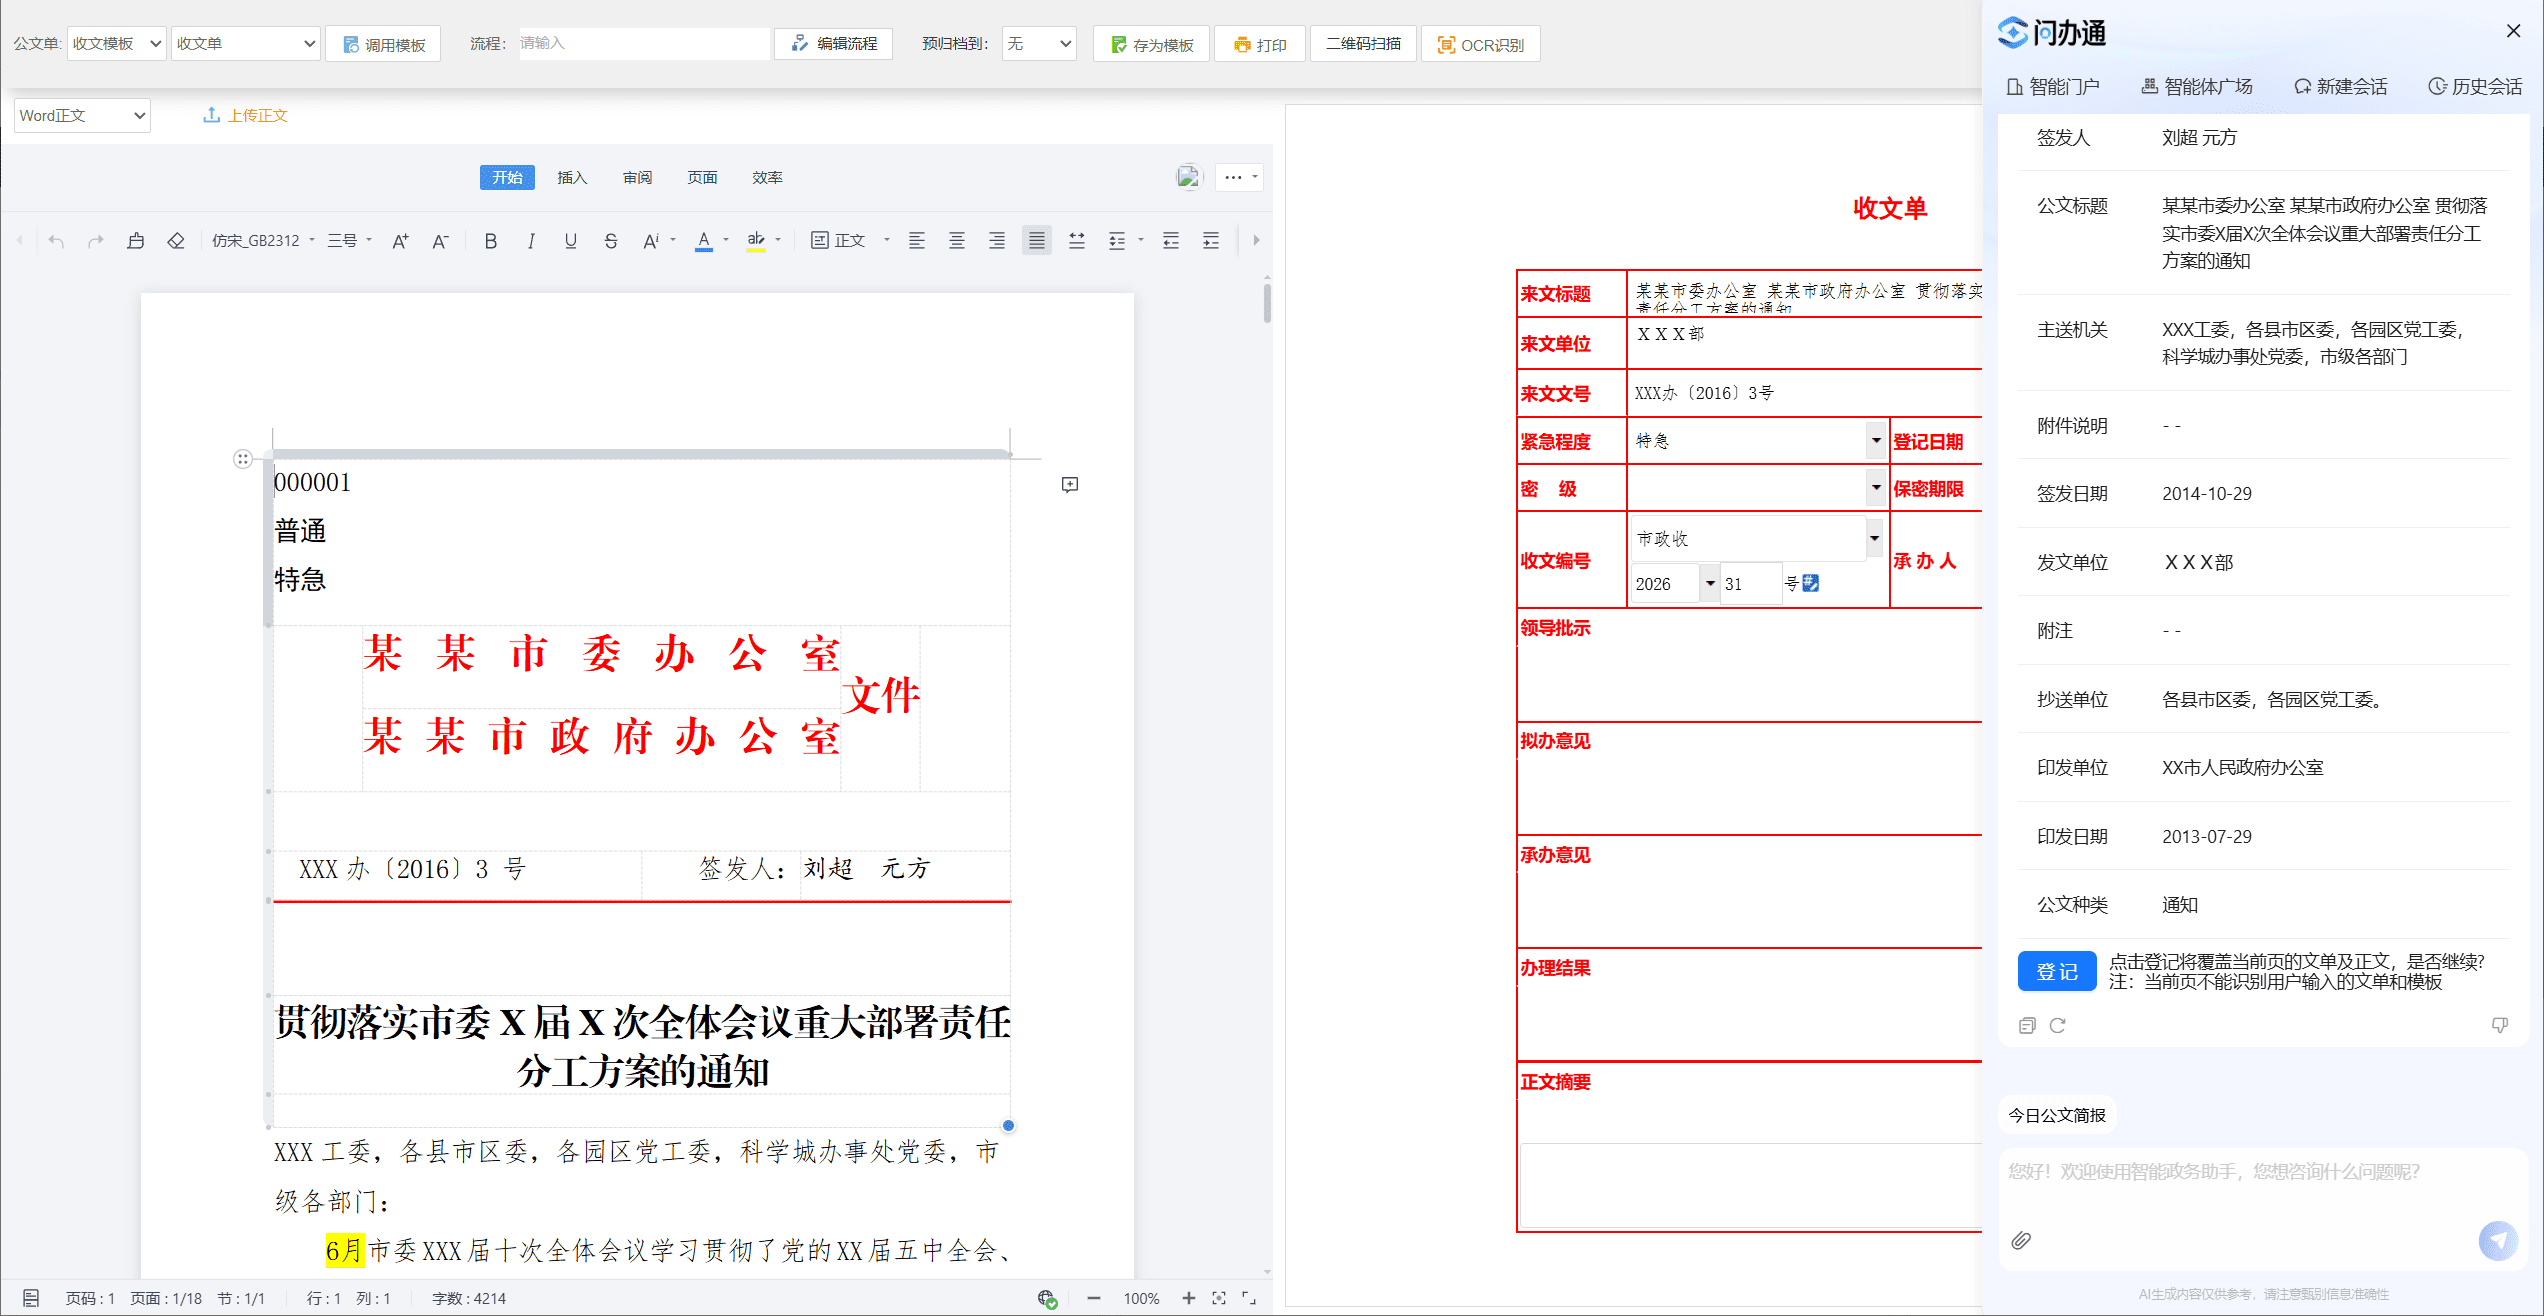Decrease font size with the A- icon
Screen dimensions: 2544x1316
click(x=440, y=241)
